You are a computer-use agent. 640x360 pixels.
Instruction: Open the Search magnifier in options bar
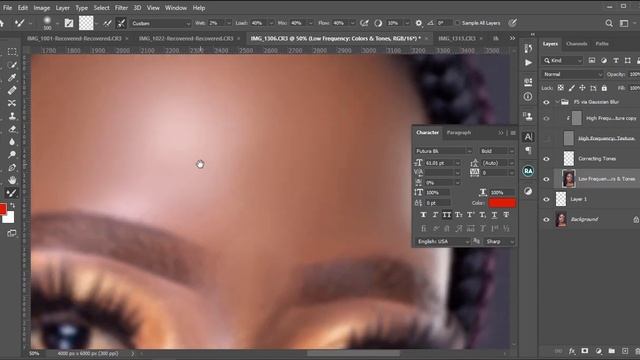[609, 23]
